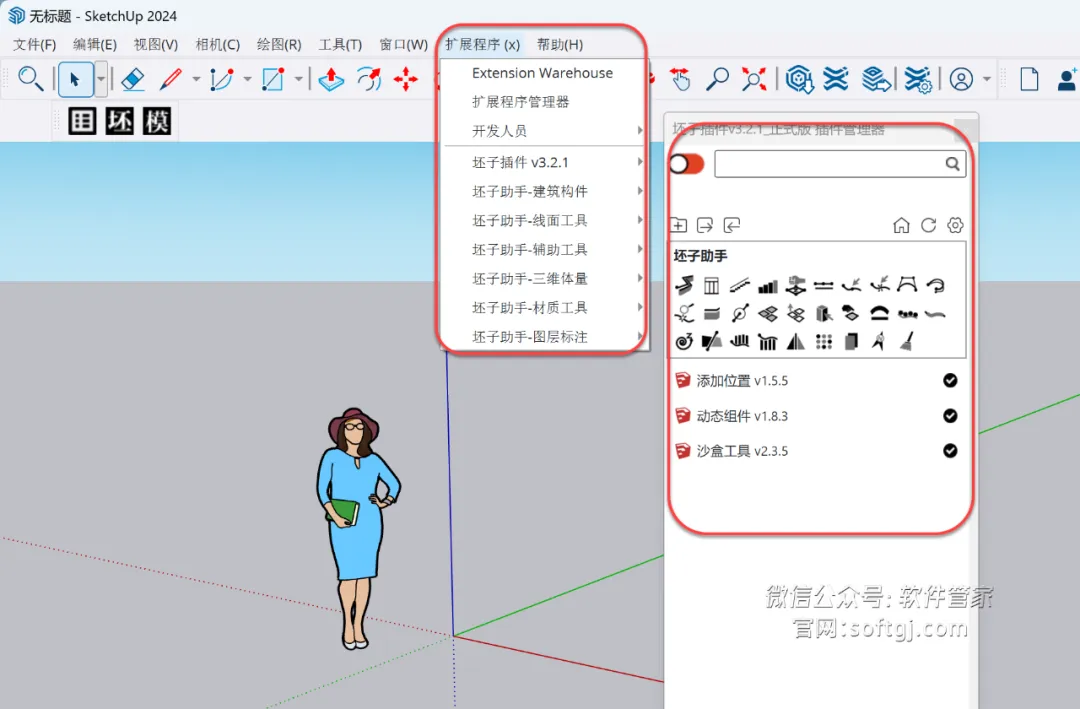Toggle the red switch in plugin manager

[x=687, y=164]
